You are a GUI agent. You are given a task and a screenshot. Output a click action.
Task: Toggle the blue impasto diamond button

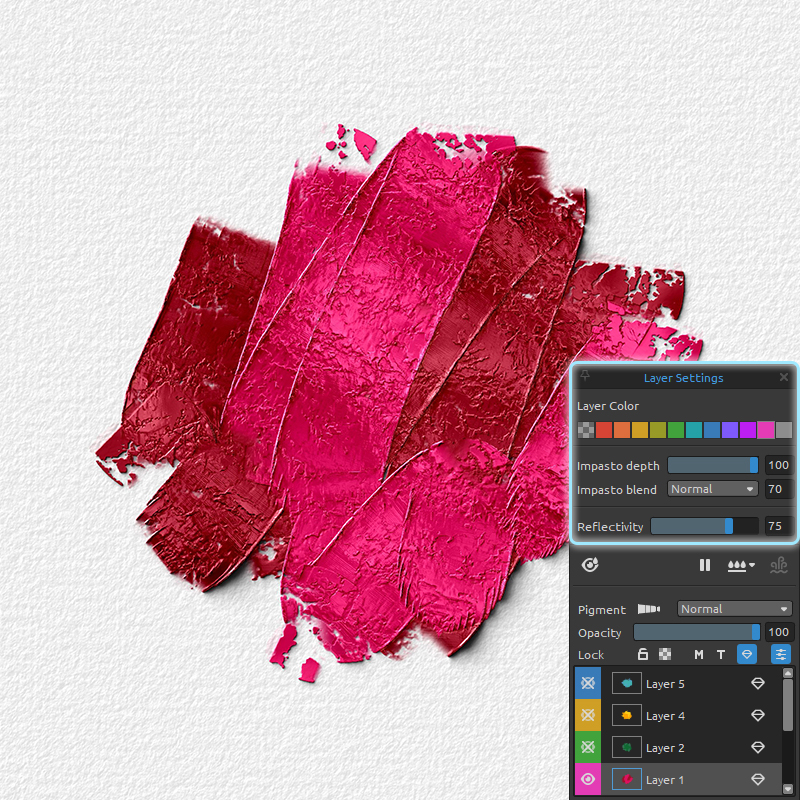click(x=746, y=654)
